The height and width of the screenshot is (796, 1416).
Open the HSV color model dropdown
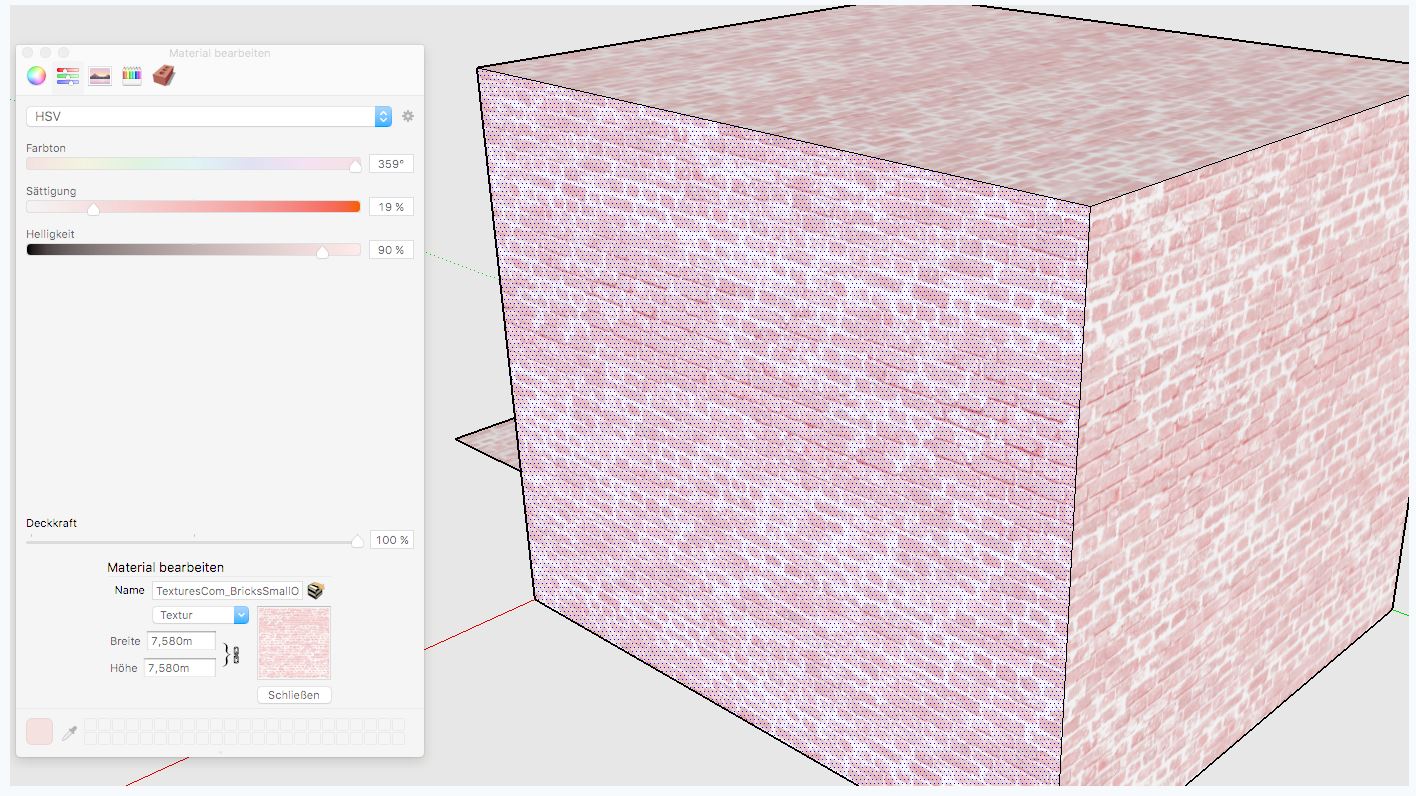point(383,117)
